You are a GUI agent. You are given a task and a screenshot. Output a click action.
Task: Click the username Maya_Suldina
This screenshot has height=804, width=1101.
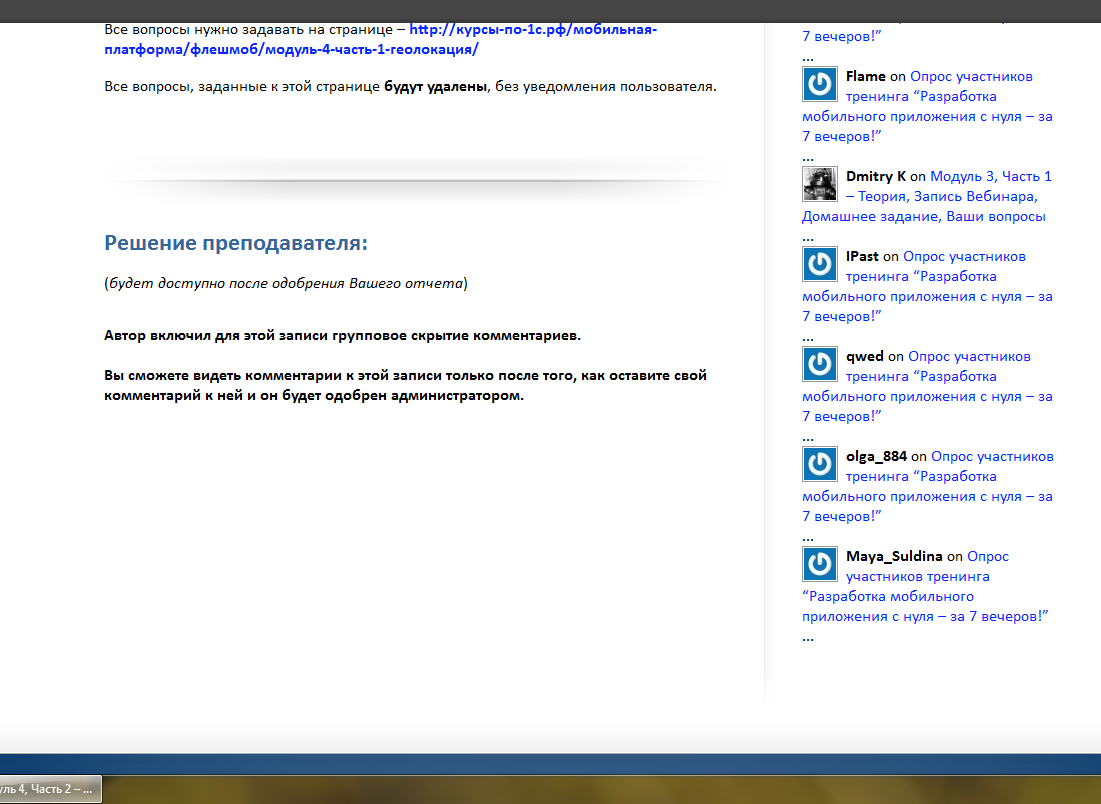click(x=894, y=557)
